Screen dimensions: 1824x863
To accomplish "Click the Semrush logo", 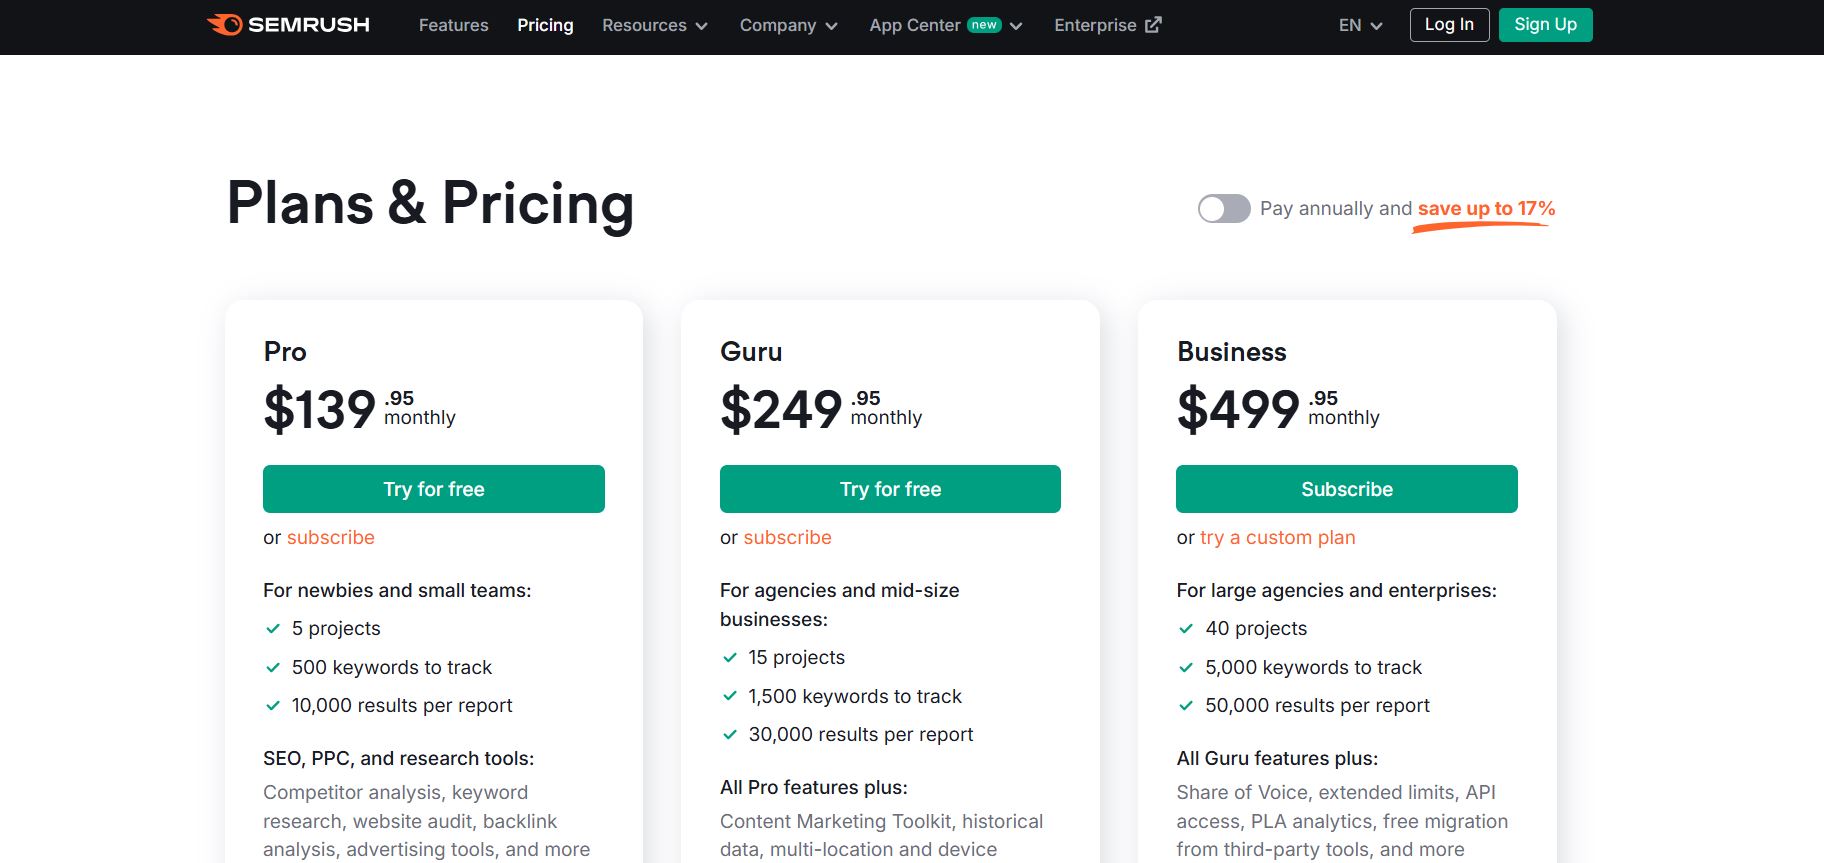I will (x=288, y=25).
